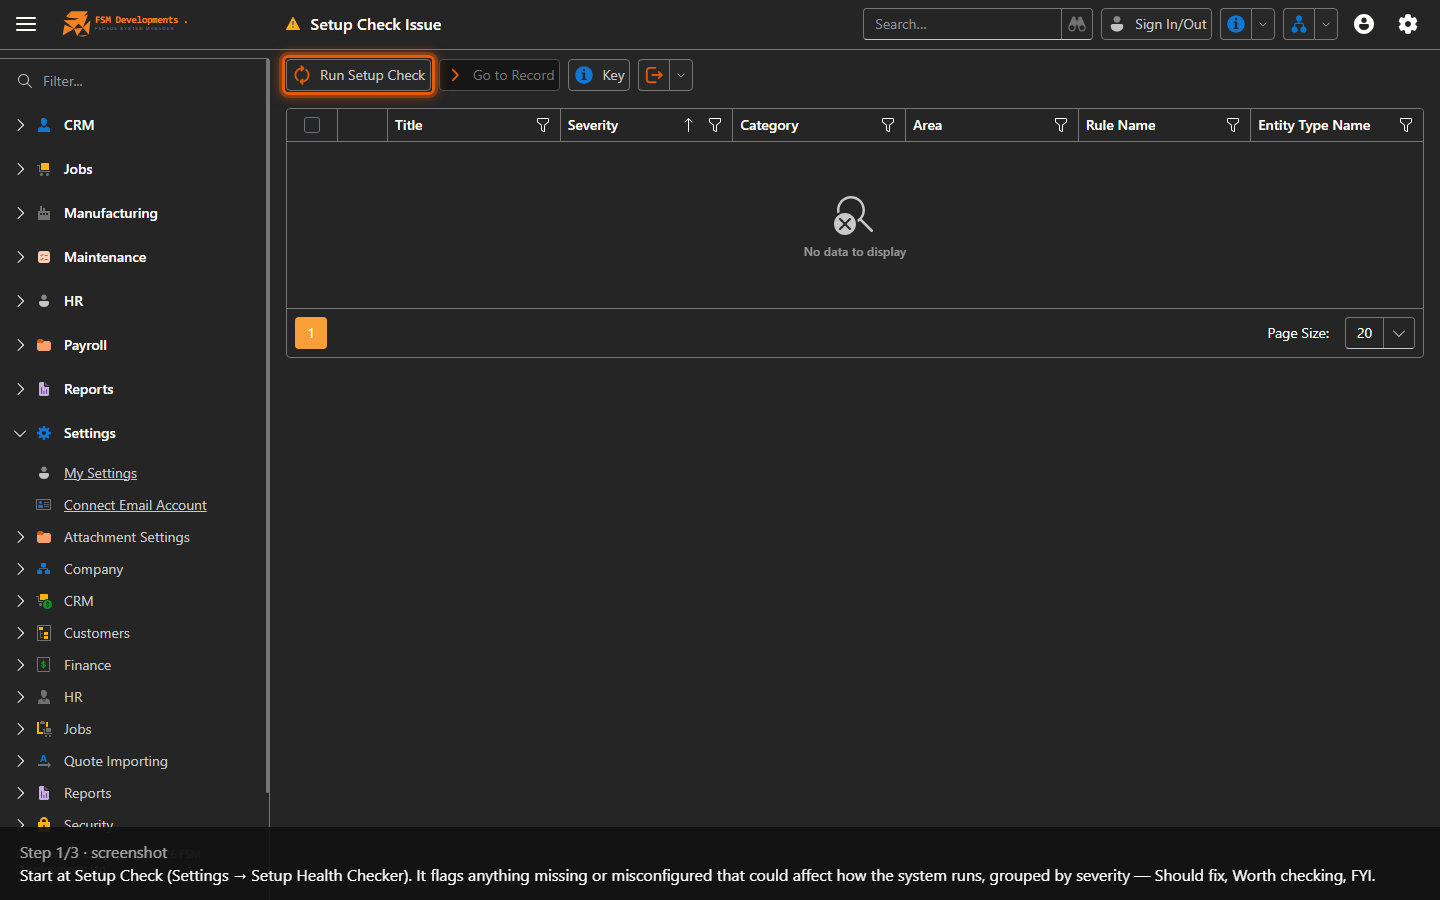Click the Finance settings icon
The height and width of the screenshot is (900, 1440).
pos(44,665)
